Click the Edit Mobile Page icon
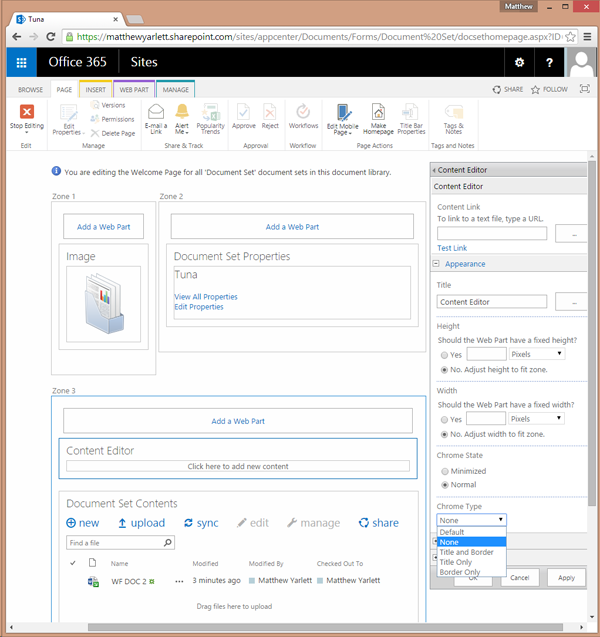The image size is (600, 637). click(343, 113)
